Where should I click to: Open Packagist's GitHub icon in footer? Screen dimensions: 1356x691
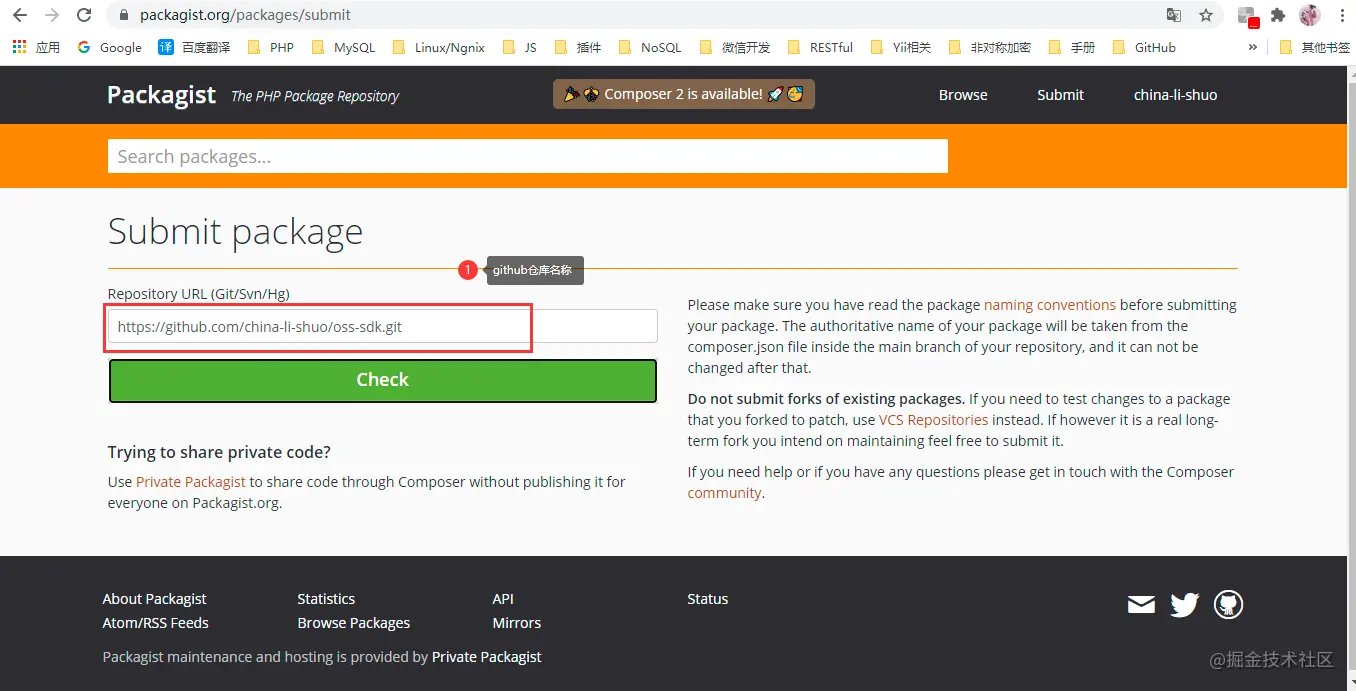point(1228,604)
